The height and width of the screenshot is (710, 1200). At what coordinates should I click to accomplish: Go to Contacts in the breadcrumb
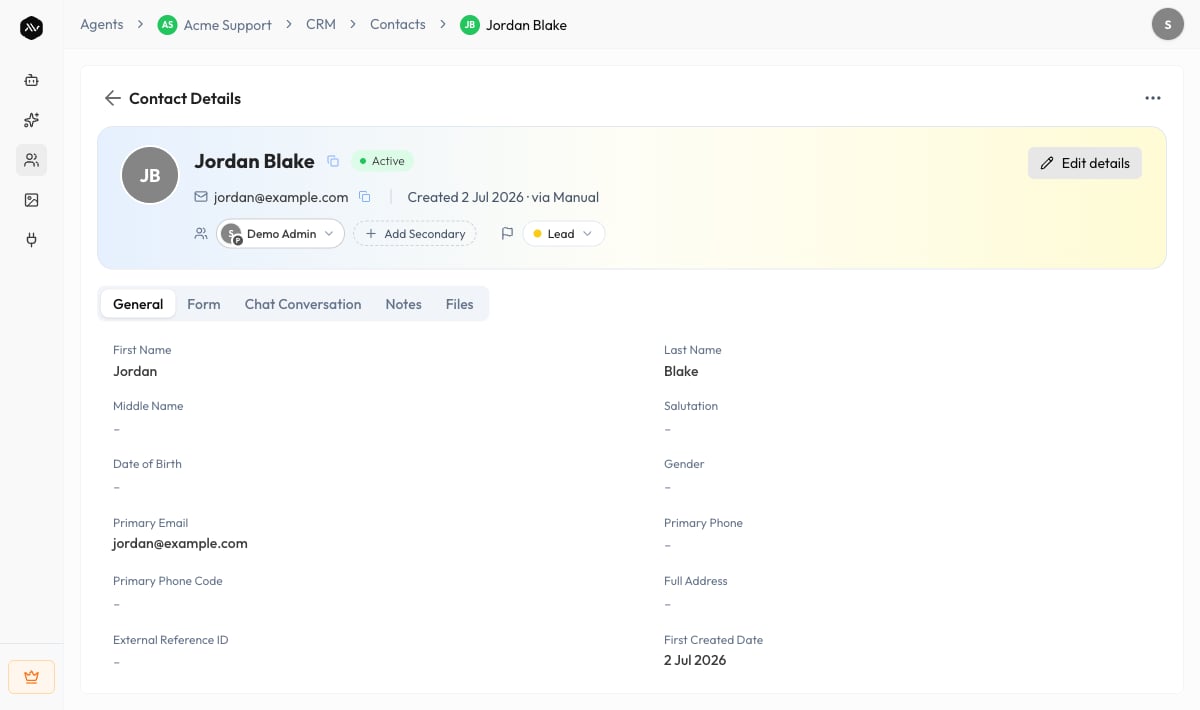click(x=398, y=24)
